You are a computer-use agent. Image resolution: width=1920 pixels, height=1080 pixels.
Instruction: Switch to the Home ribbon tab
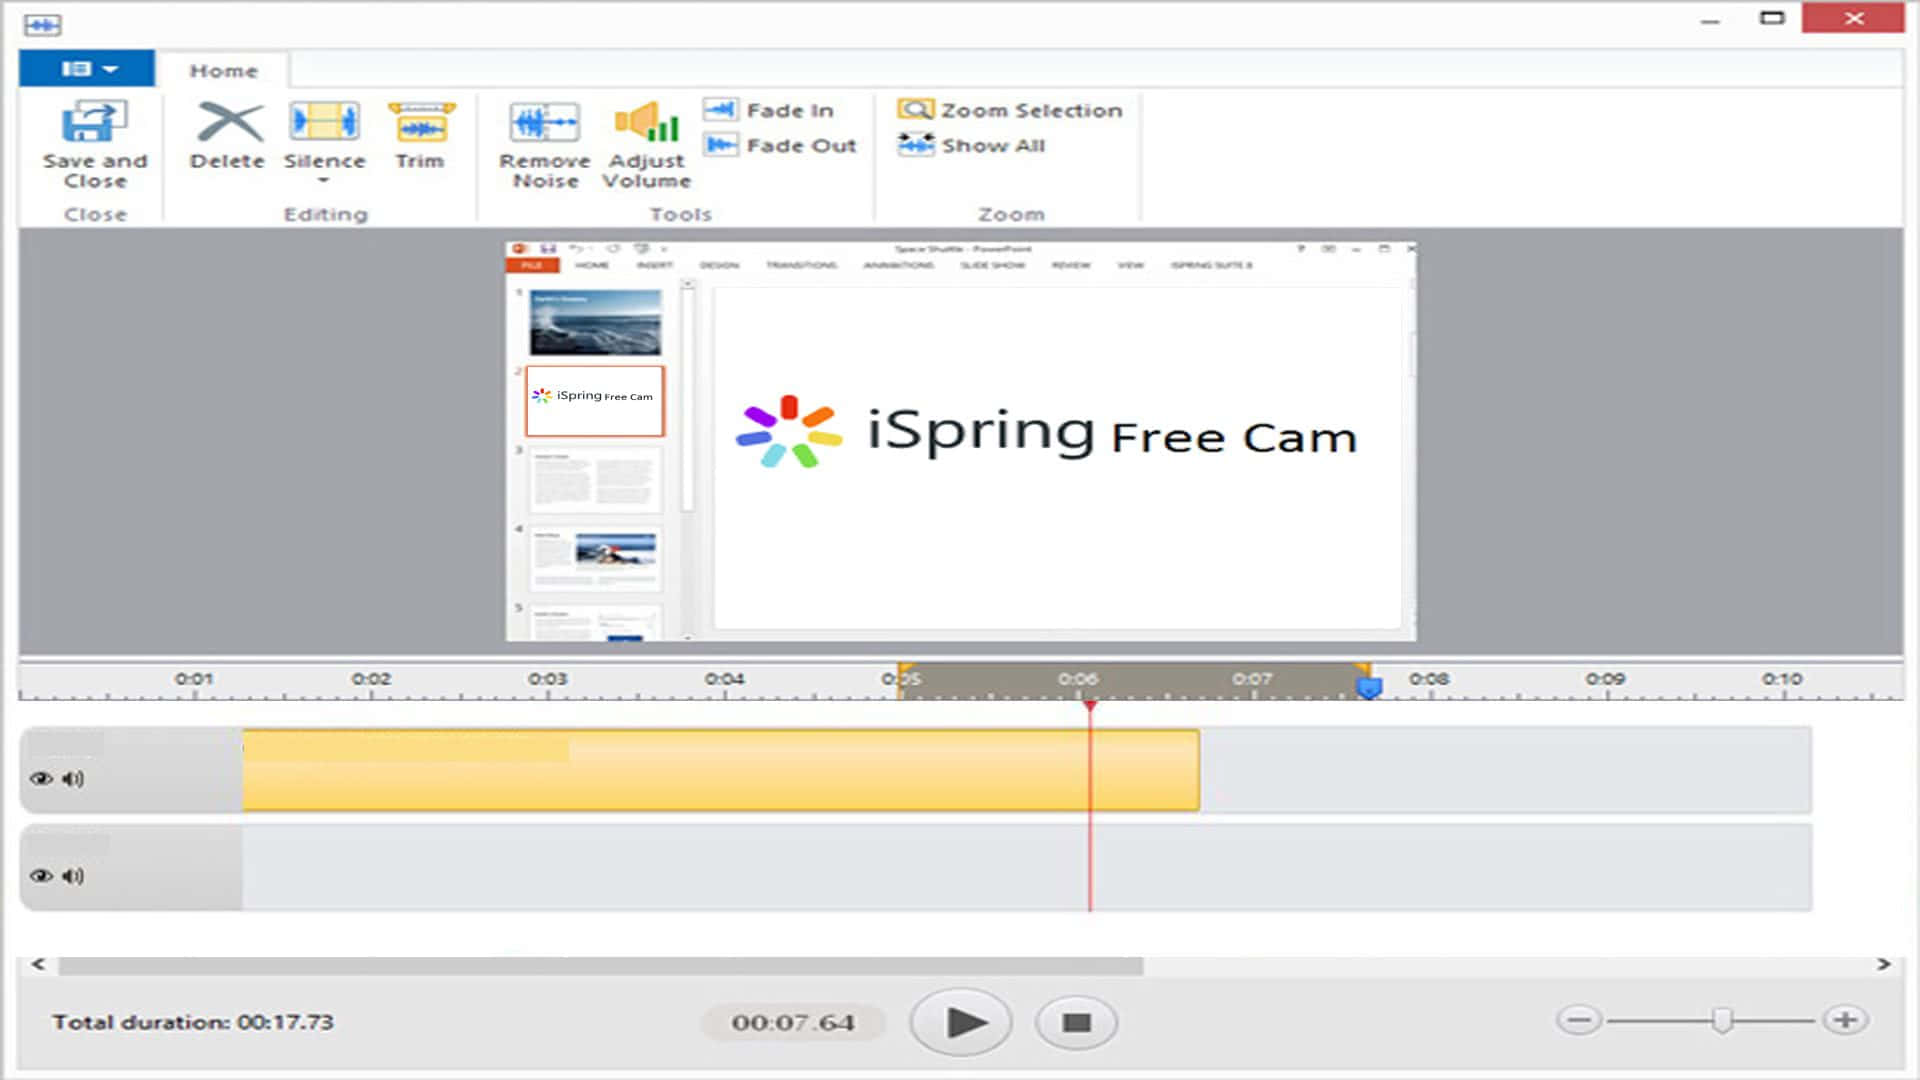pos(224,71)
